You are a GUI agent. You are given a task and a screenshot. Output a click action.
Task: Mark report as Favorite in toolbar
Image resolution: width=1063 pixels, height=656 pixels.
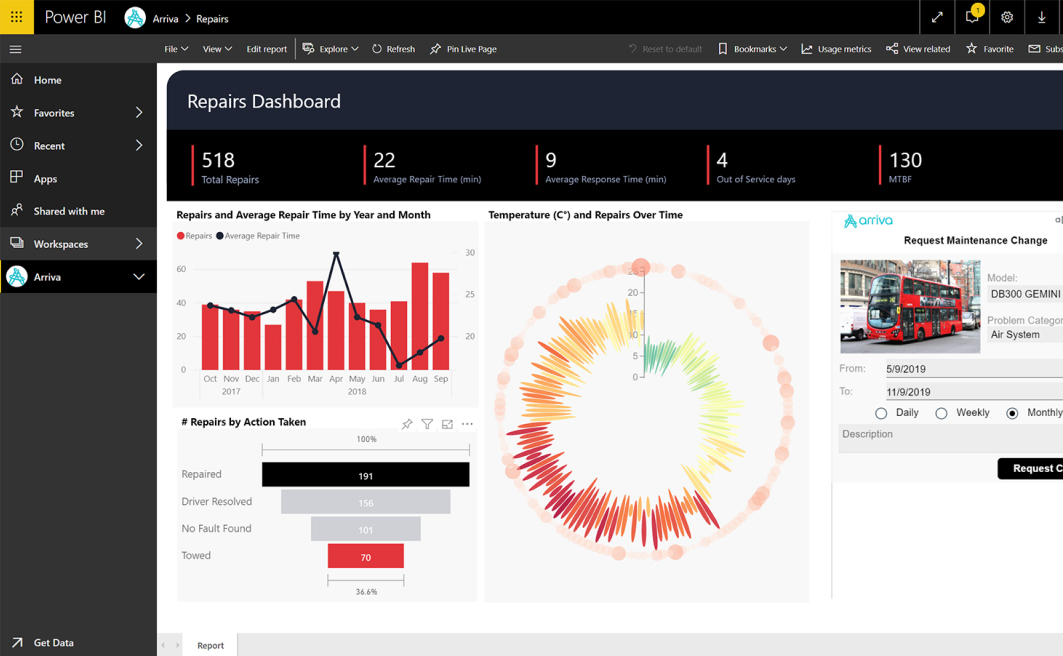(990, 49)
